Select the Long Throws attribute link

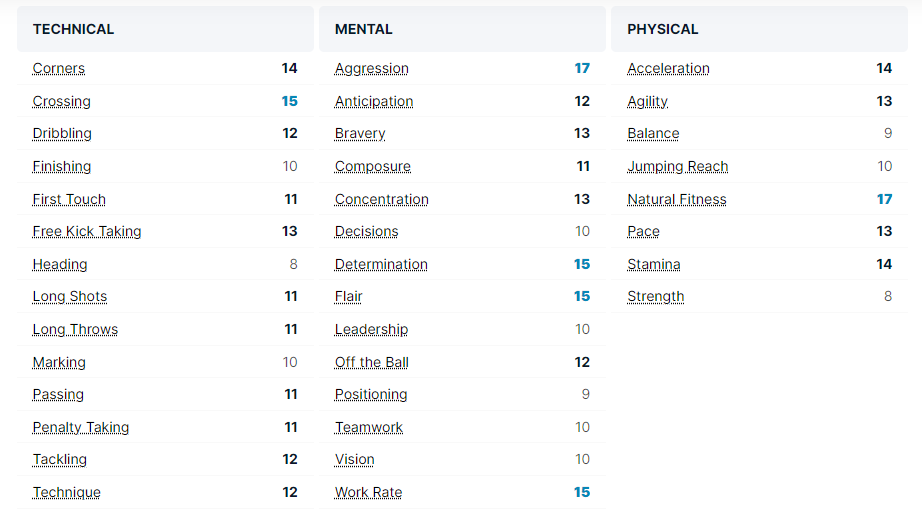click(76, 330)
